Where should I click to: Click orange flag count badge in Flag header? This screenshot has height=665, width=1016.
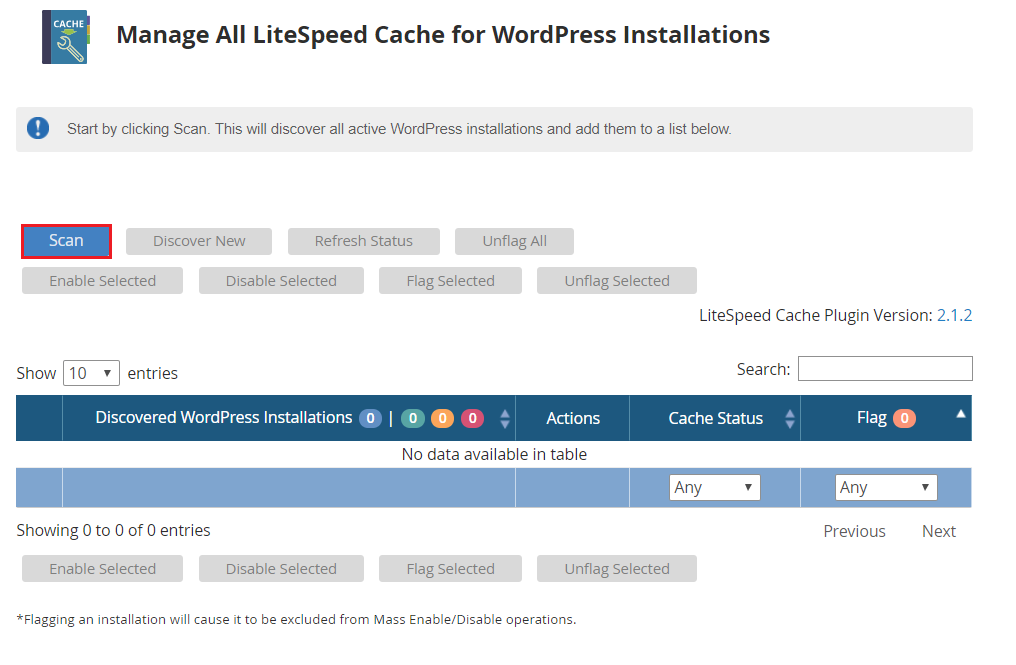pyautogui.click(x=905, y=419)
